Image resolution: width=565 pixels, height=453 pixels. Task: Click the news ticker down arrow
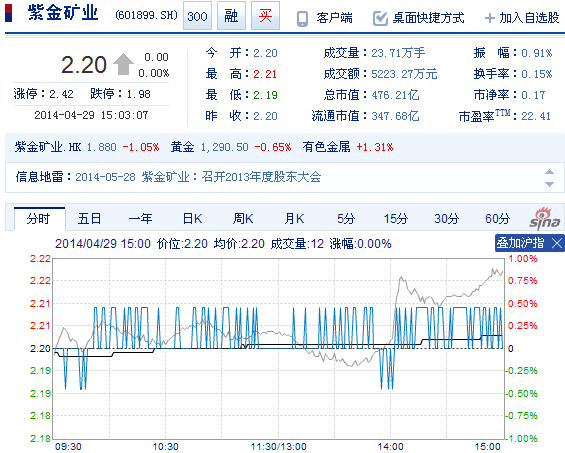549,184
